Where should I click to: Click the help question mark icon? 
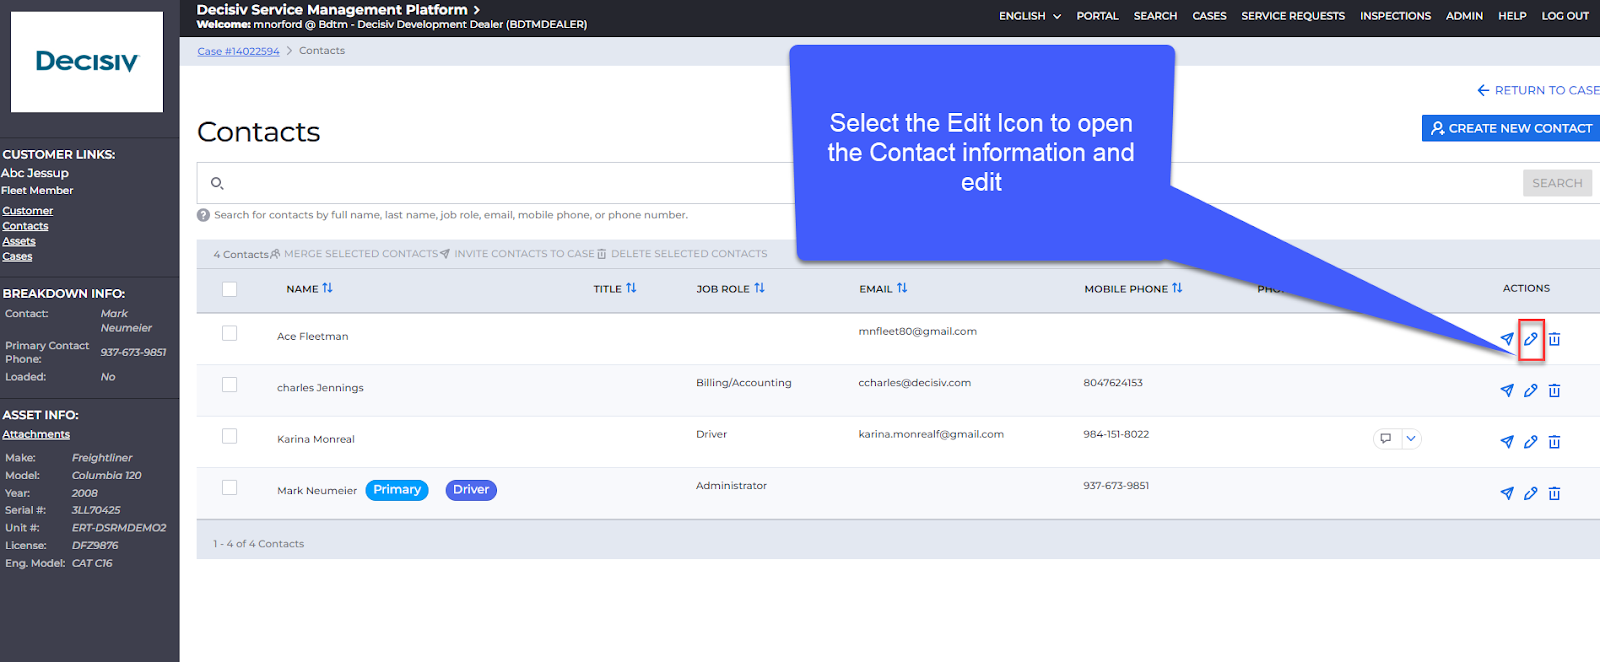click(x=204, y=215)
